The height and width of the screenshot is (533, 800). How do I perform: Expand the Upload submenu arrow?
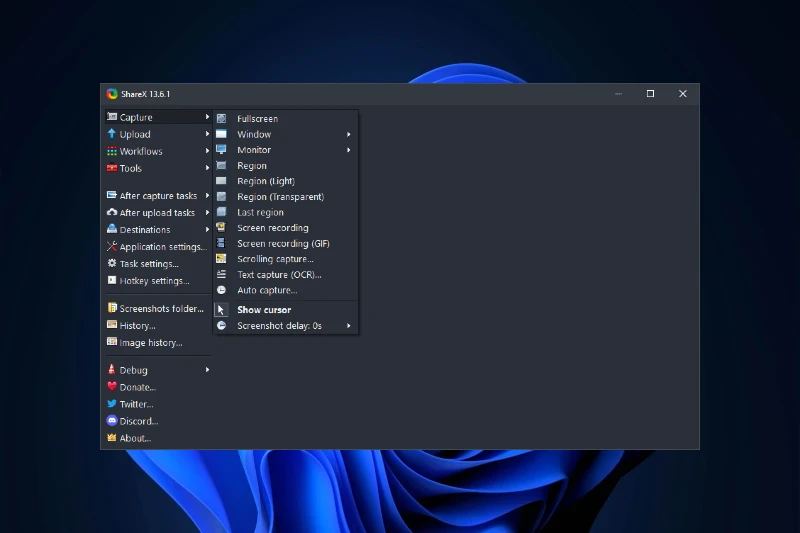click(207, 134)
